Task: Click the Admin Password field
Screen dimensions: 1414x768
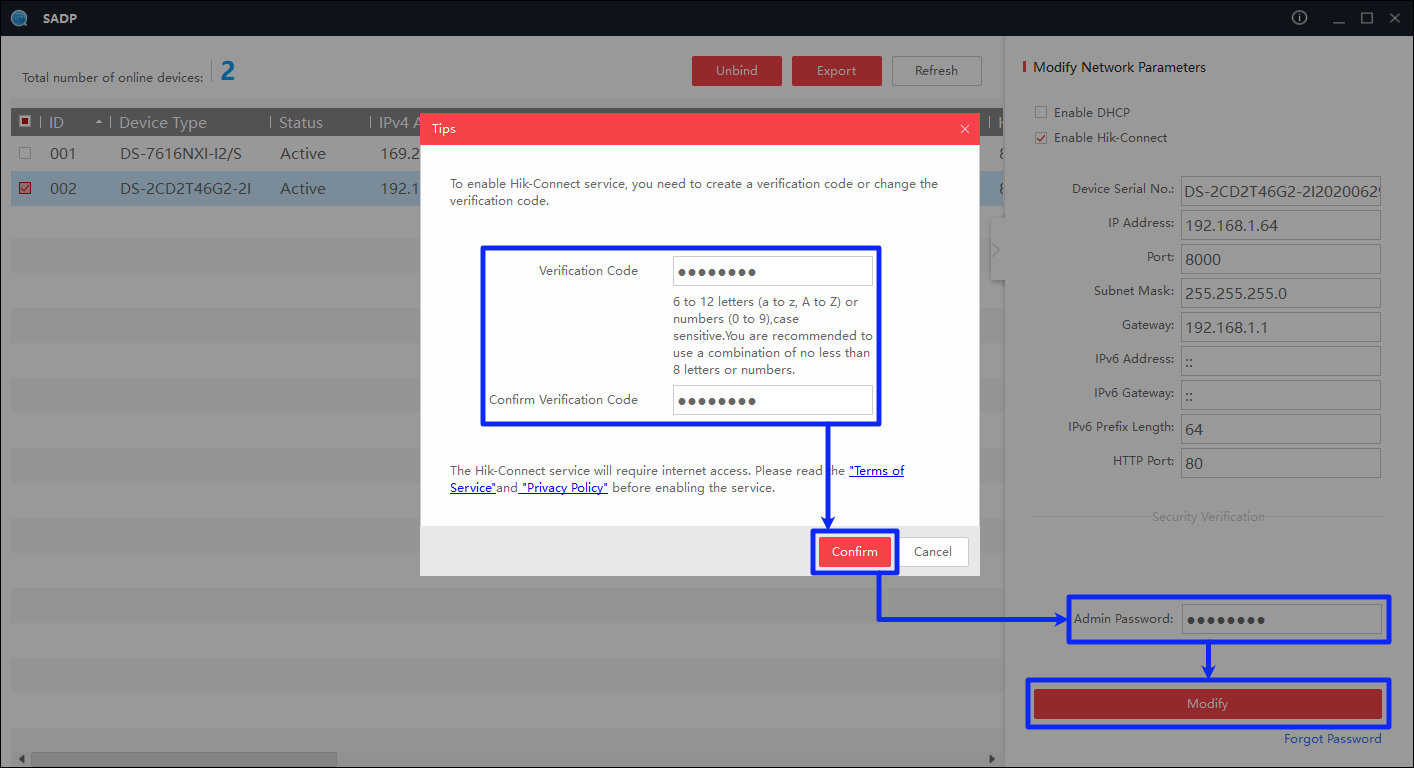Action: click(1281, 619)
